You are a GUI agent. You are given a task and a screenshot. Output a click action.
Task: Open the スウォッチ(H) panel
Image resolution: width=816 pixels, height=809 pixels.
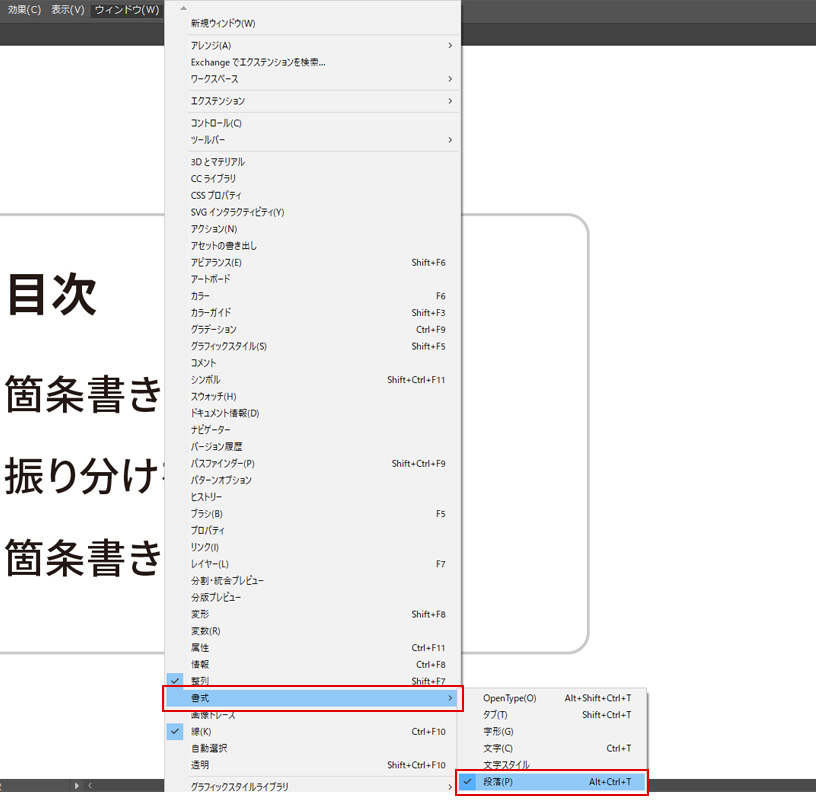pyautogui.click(x=312, y=396)
